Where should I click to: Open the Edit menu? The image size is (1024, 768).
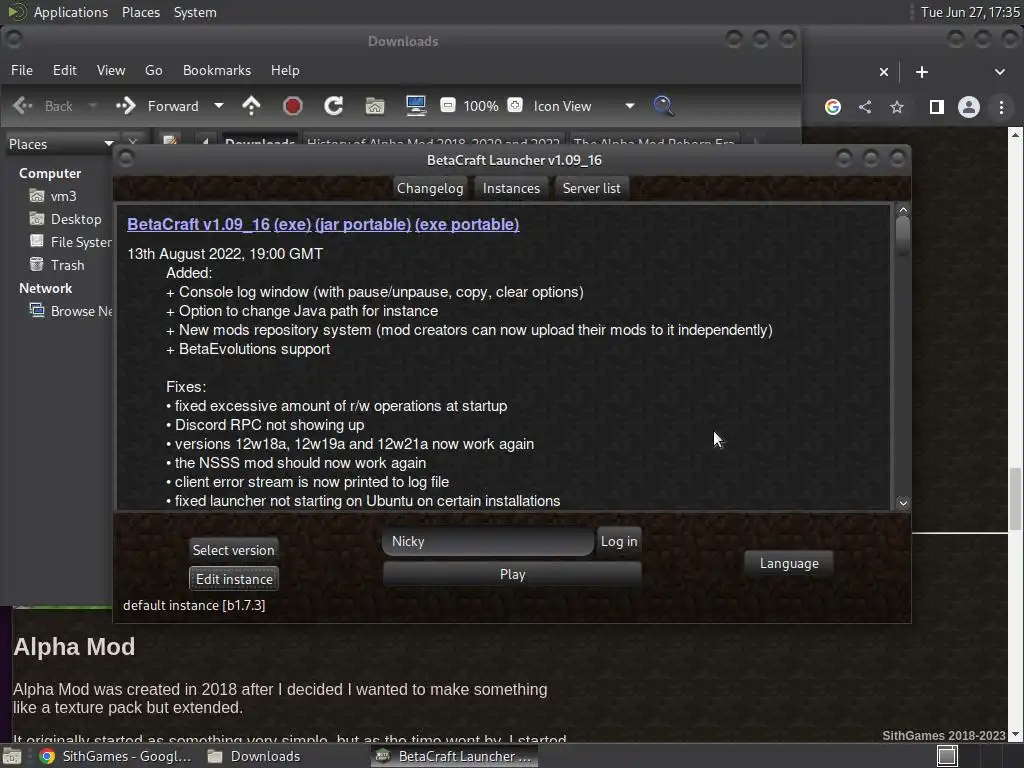65,70
